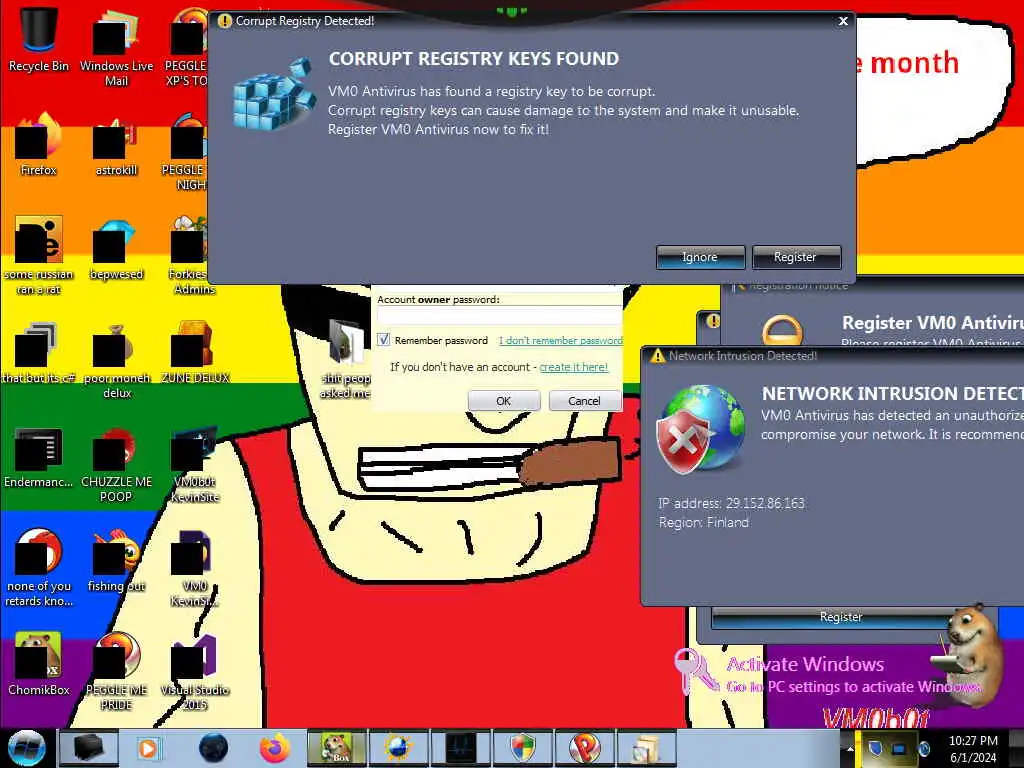Click the network monitor tray icon

pos(899,748)
